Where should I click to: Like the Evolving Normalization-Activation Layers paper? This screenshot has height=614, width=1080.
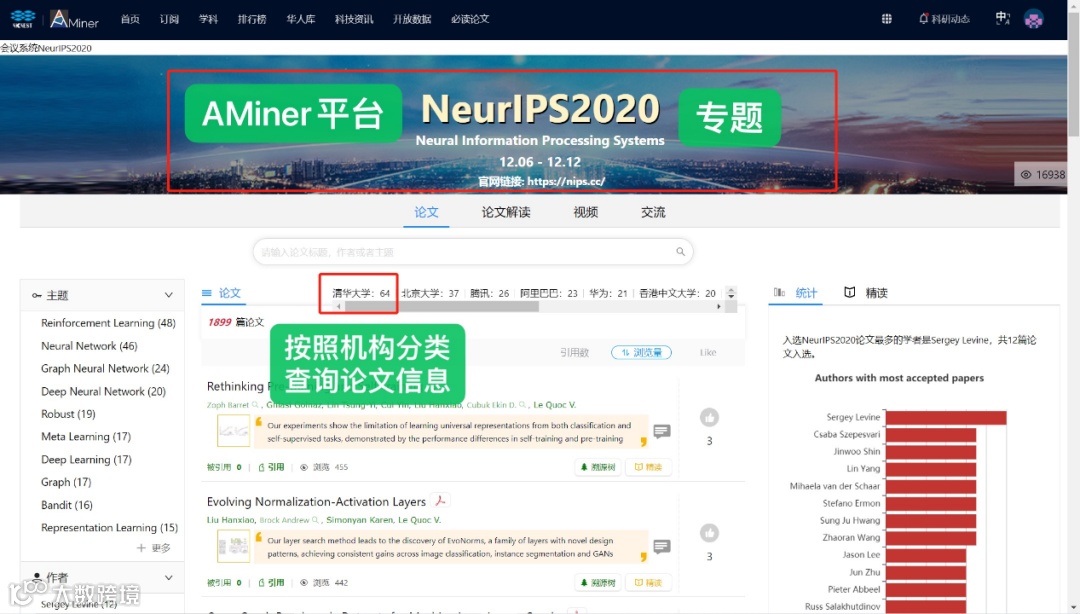point(709,533)
